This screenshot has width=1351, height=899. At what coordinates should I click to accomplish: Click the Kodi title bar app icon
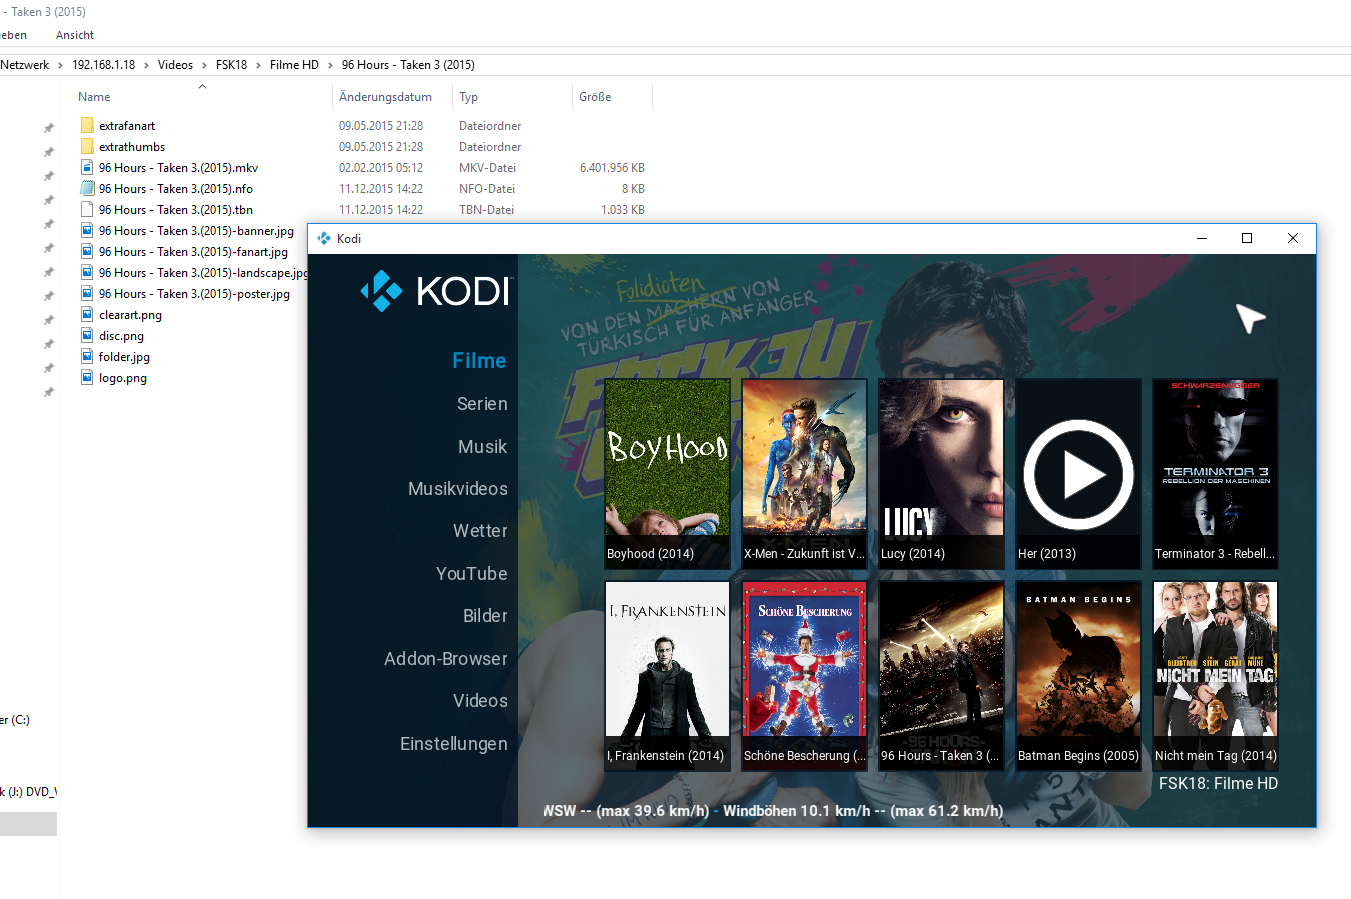point(324,238)
